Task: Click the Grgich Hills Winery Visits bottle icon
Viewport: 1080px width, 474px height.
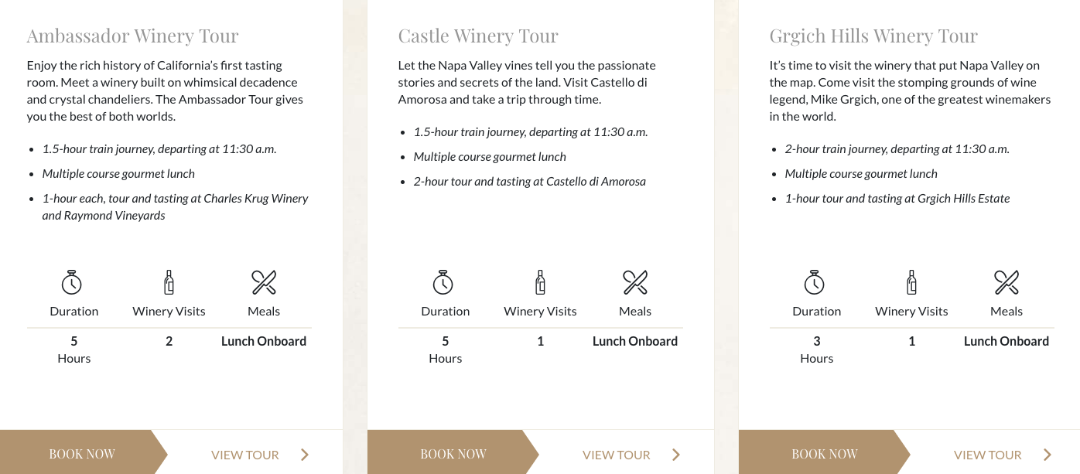Action: 911,282
